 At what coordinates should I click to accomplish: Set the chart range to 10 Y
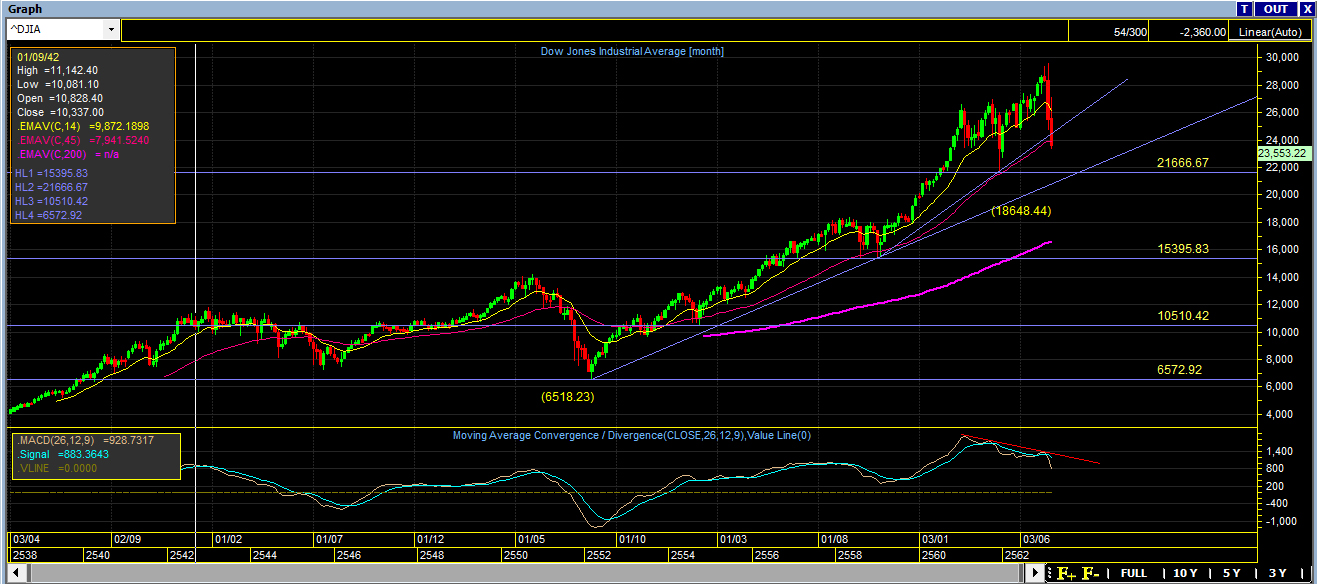(x=1186, y=573)
